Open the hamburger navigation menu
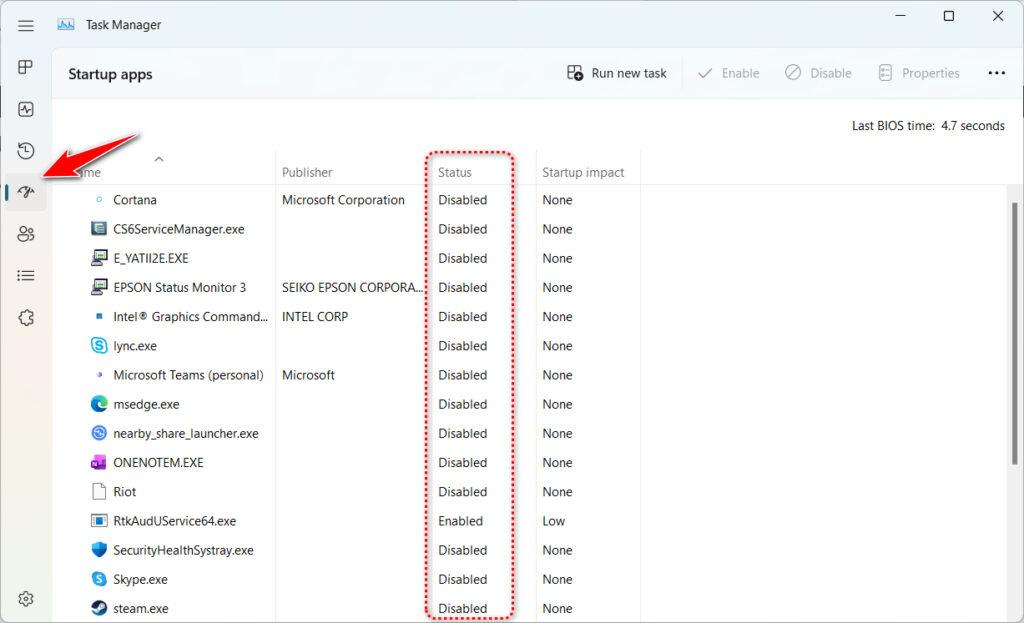1024x623 pixels. tap(26, 25)
